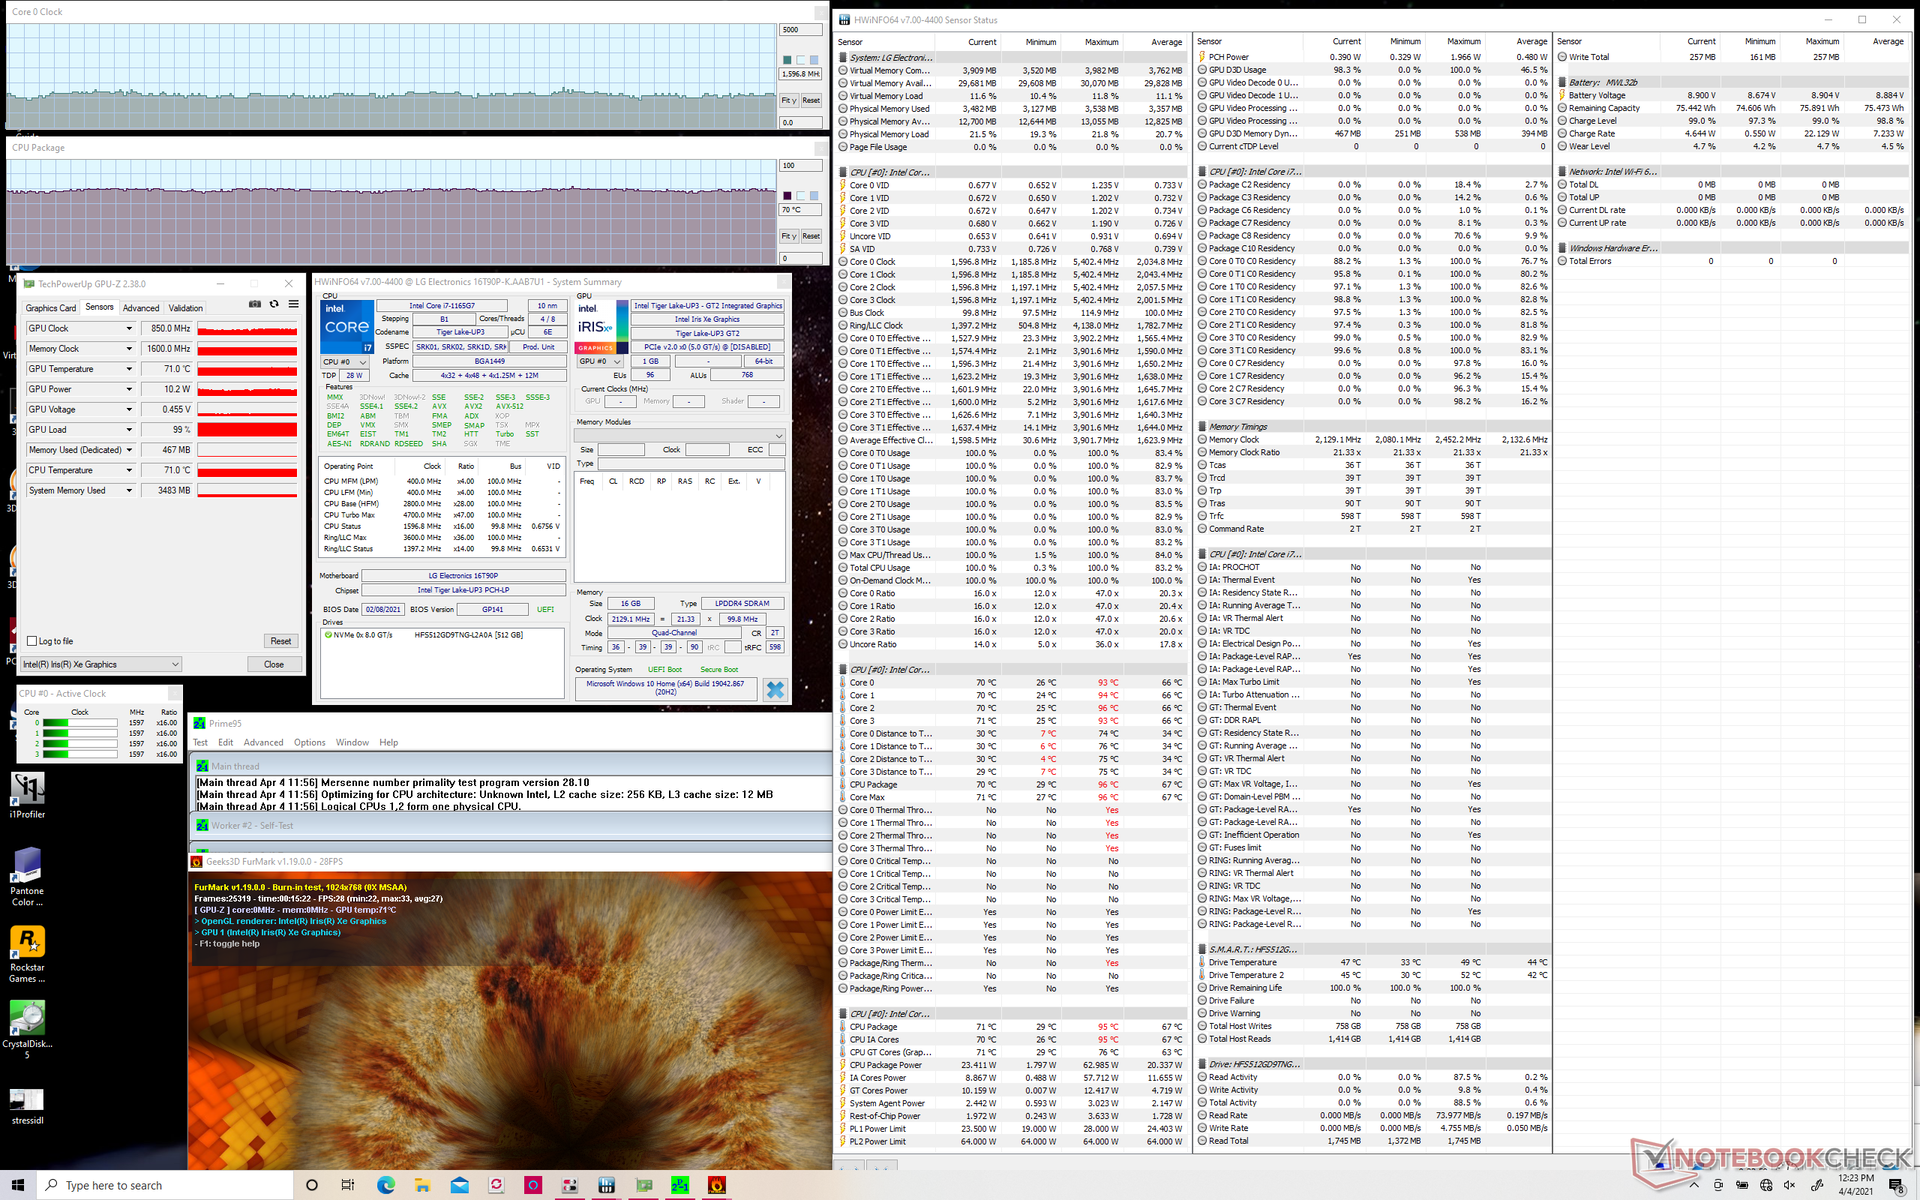Open the GPU-Z hamburger menu icon
This screenshot has width=1920, height=1200.
pos(293,304)
